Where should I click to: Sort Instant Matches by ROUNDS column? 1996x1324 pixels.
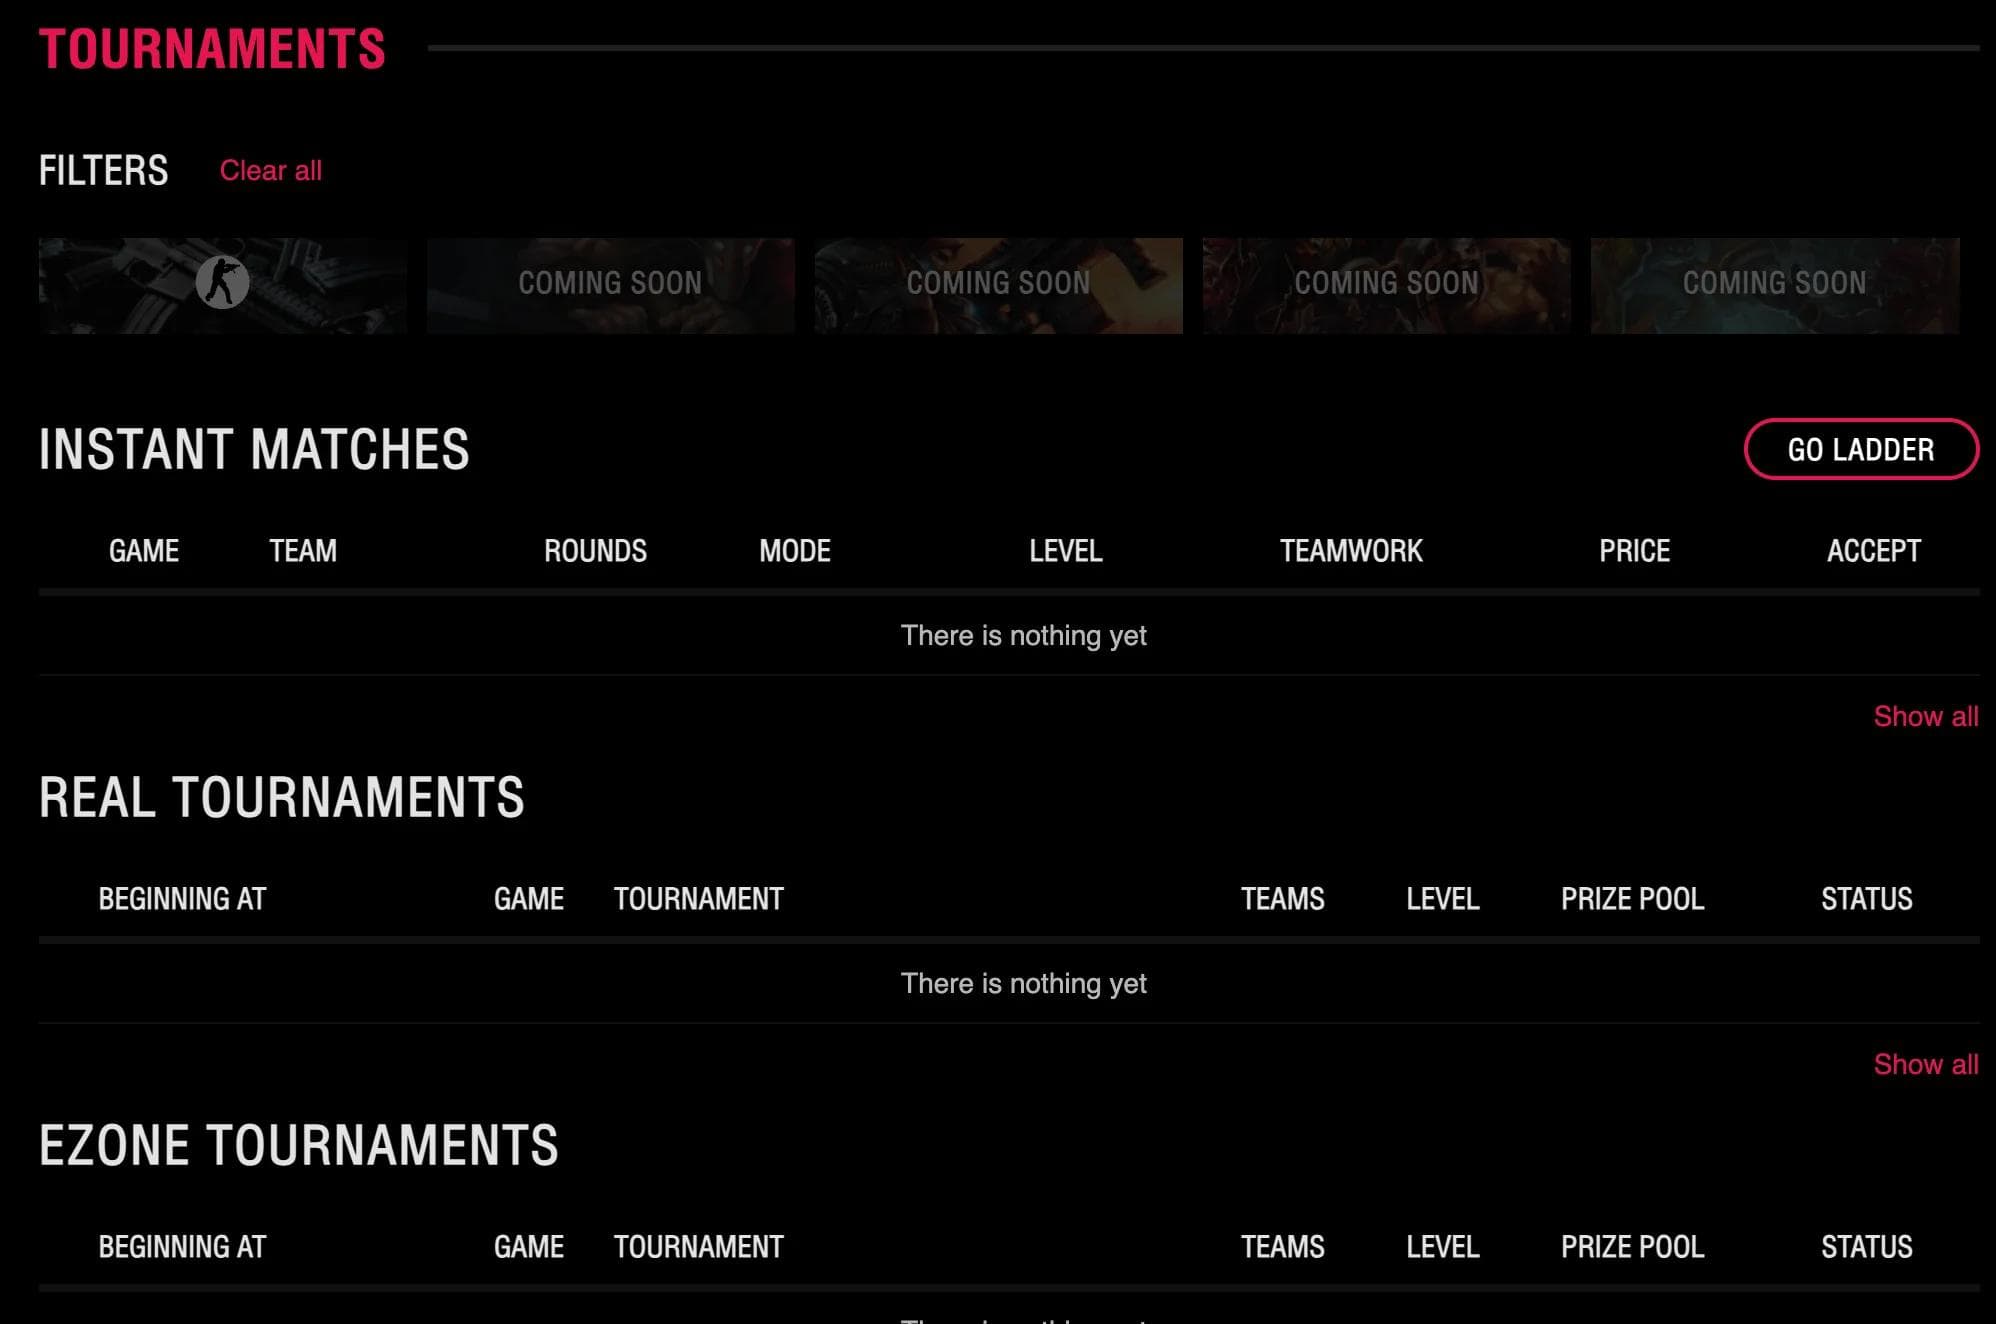point(595,551)
